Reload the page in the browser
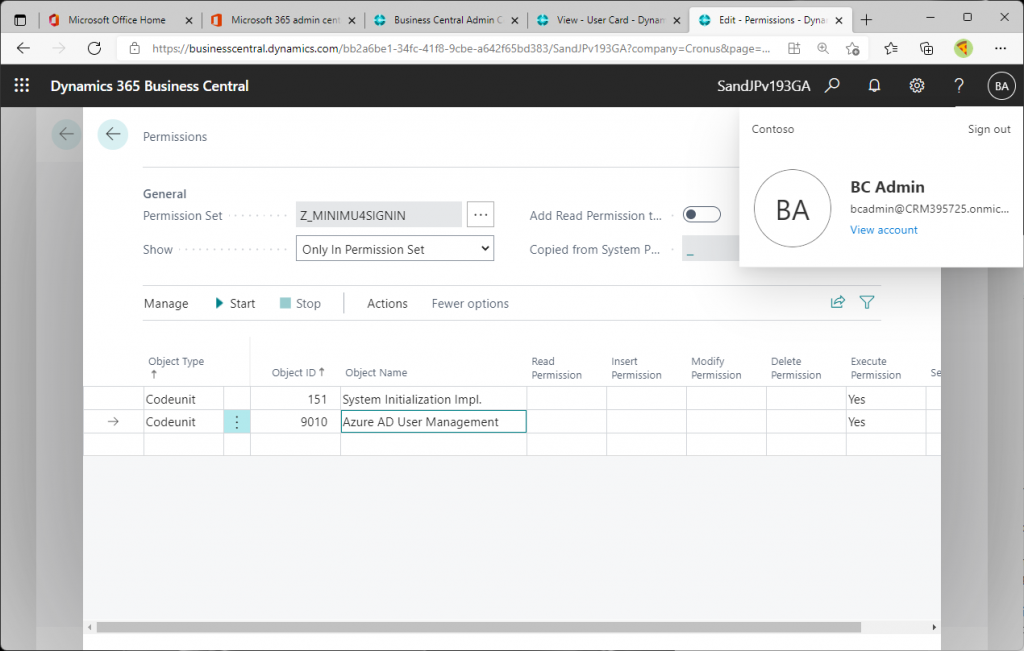Image resolution: width=1024 pixels, height=651 pixels. pyautogui.click(x=95, y=48)
